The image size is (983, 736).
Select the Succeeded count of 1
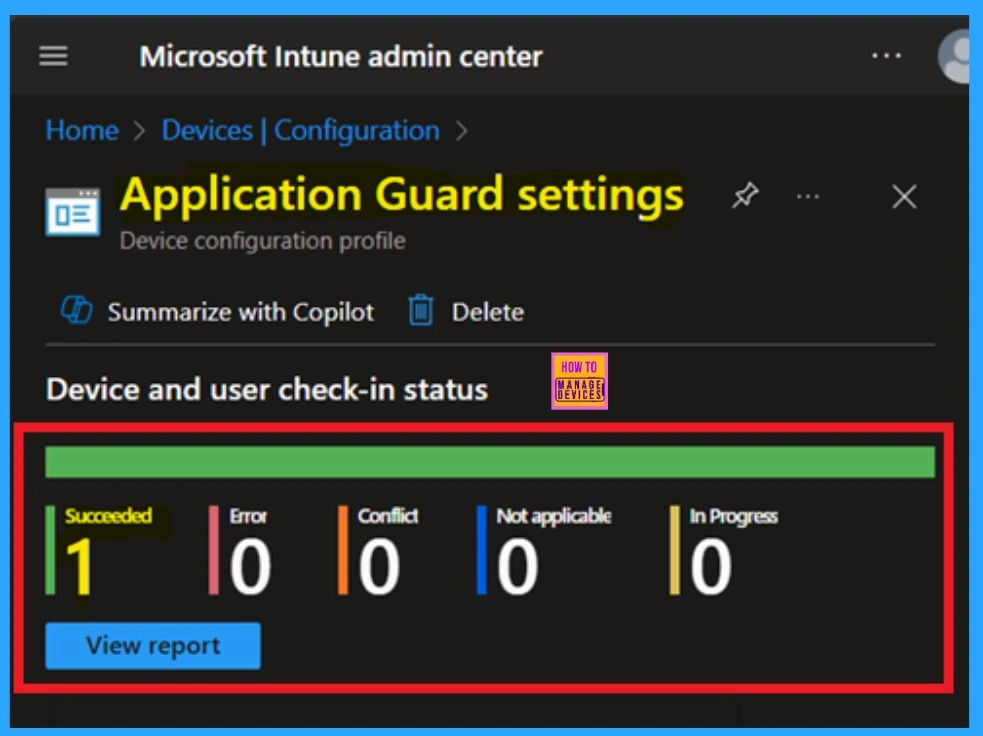coord(80,567)
